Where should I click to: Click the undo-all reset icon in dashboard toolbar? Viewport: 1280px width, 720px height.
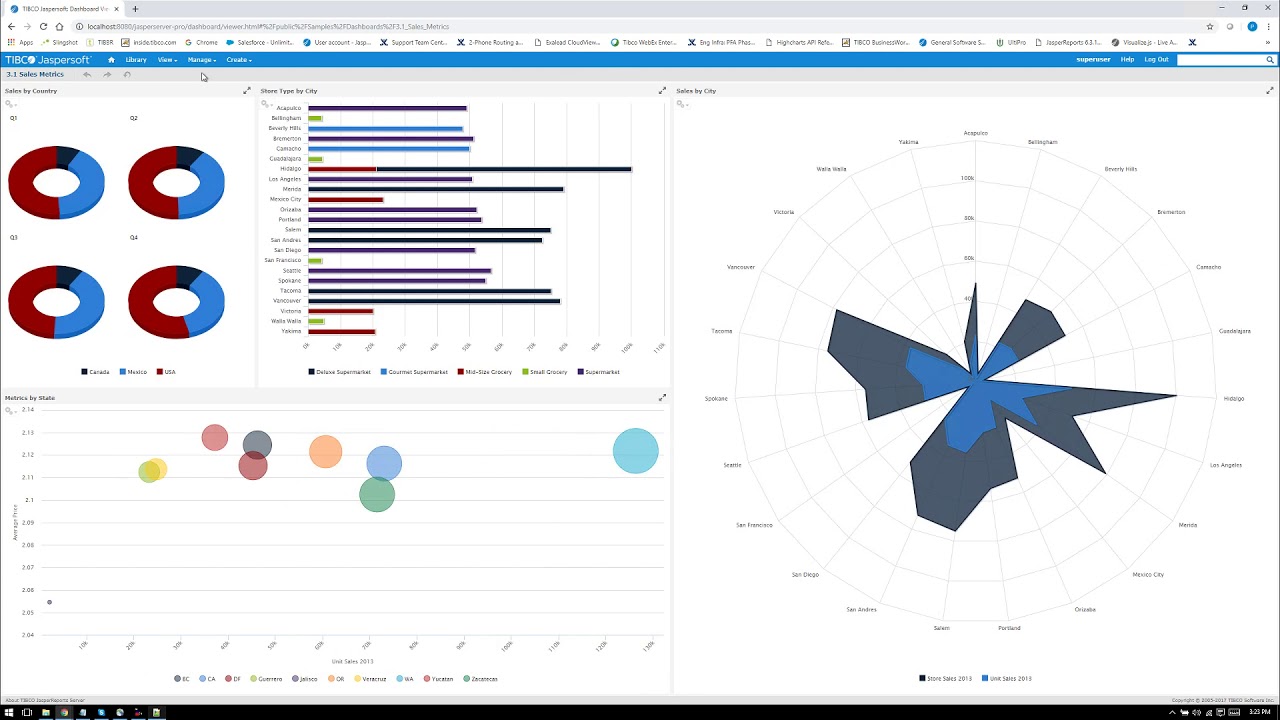point(127,75)
